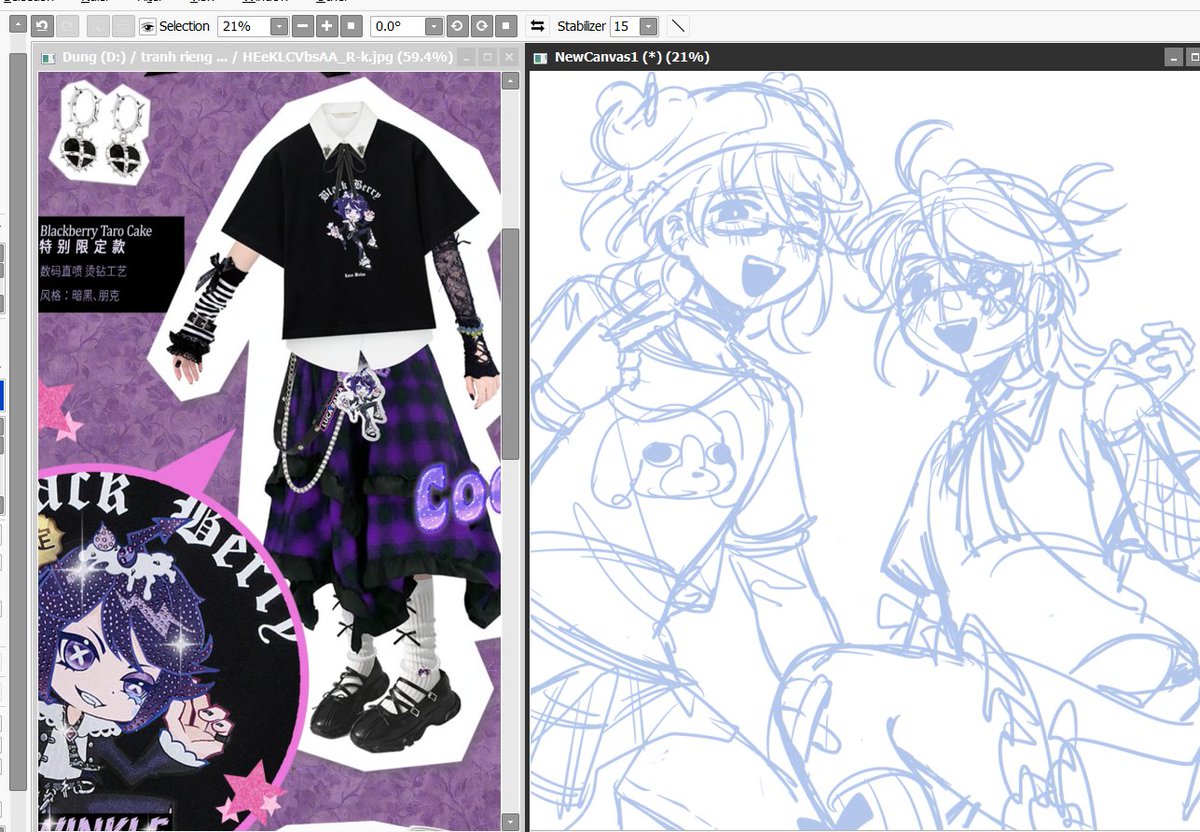1200x832 pixels.
Task: Click the 21% zoom value field
Action: coord(243,26)
